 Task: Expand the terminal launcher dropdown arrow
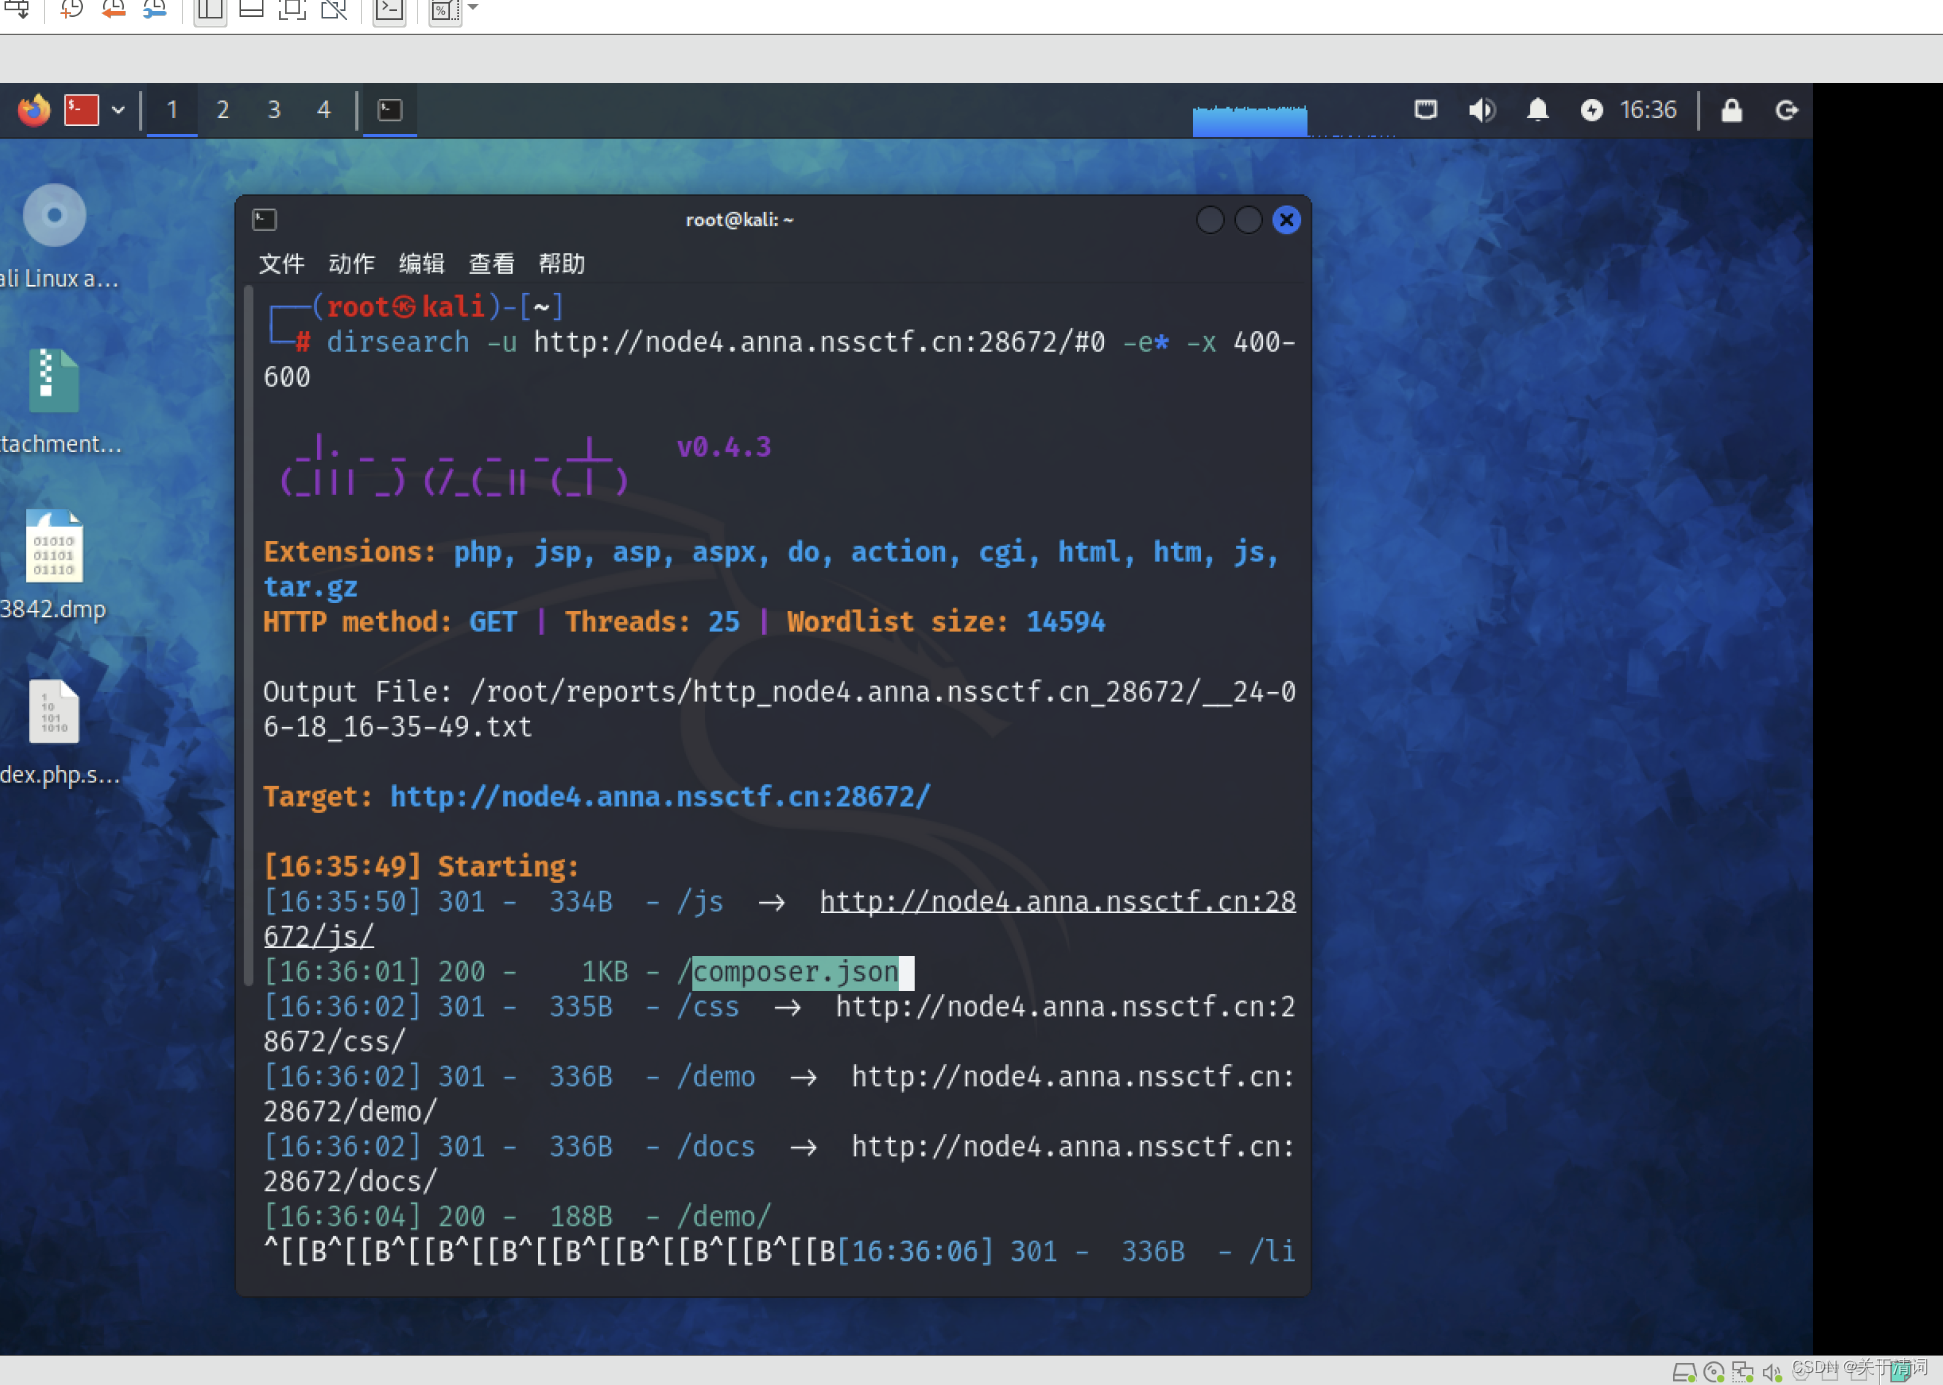(118, 110)
